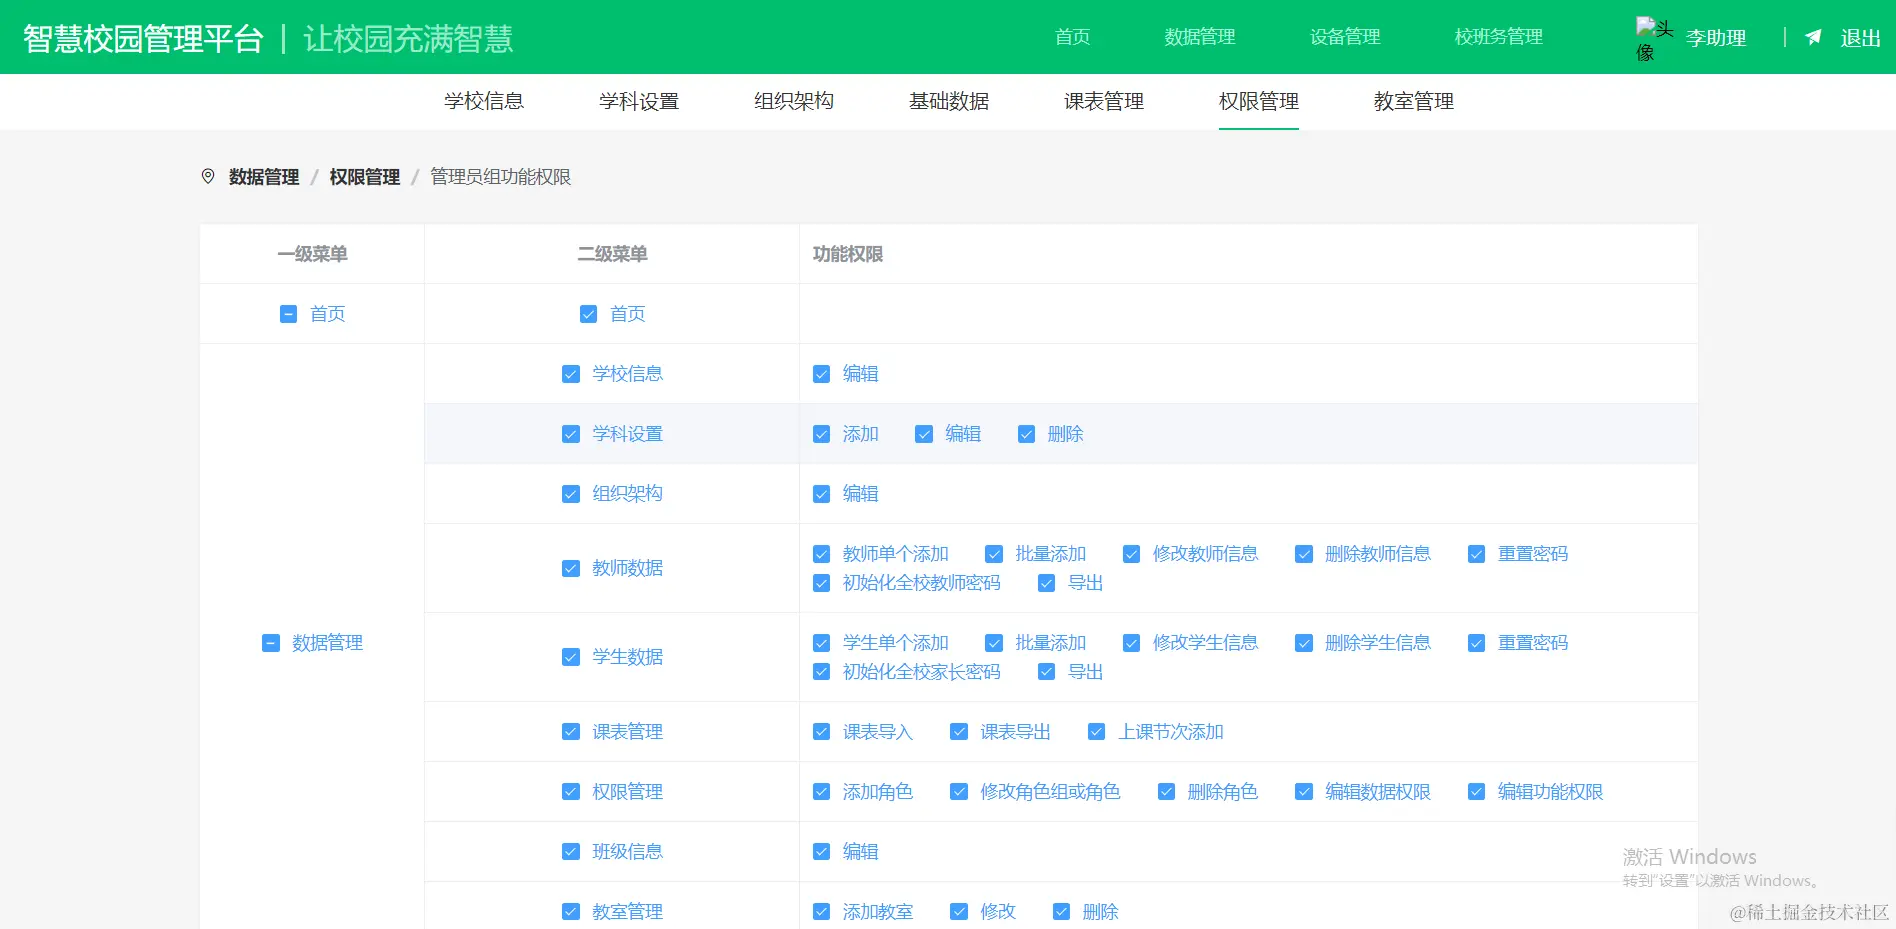Toggle first-level 首页 indeterminate checkbox
Image resolution: width=1896 pixels, height=929 pixels.
click(x=288, y=314)
